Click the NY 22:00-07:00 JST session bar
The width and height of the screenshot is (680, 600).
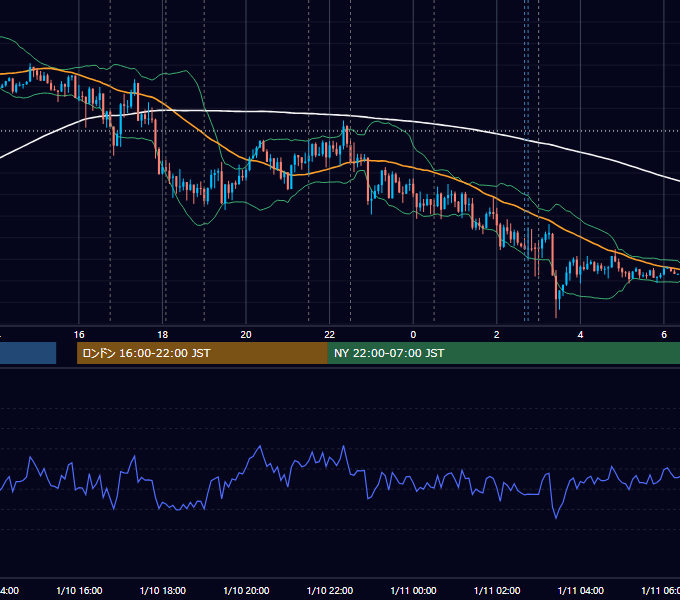[503, 353]
